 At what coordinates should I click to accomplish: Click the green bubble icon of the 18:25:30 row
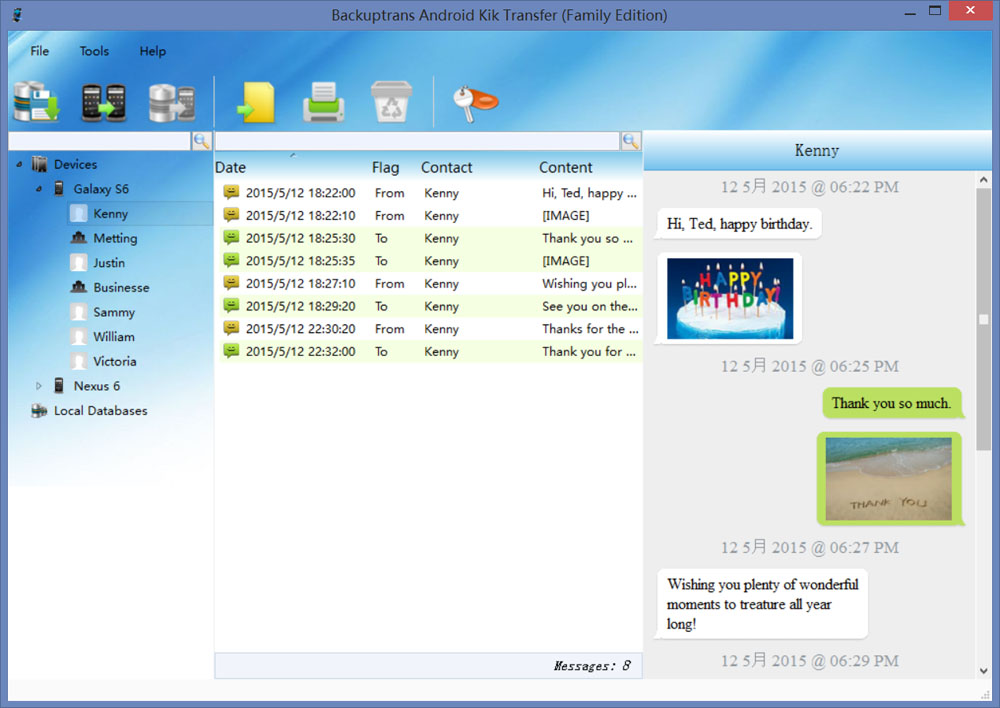click(x=231, y=237)
